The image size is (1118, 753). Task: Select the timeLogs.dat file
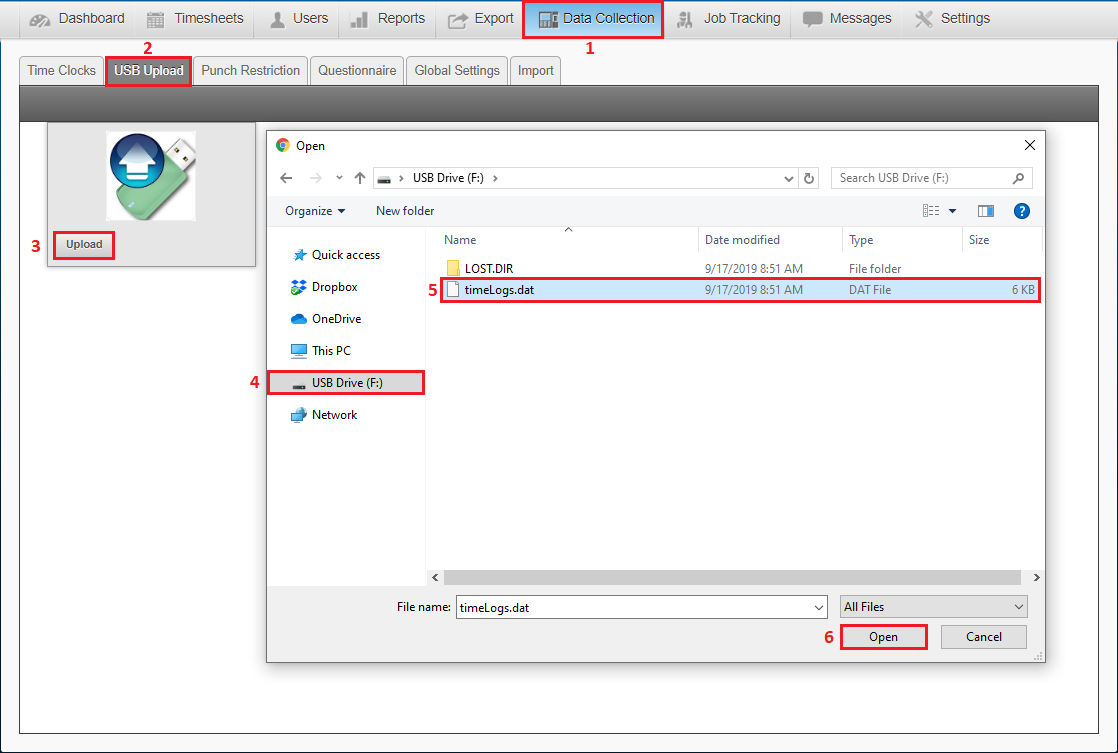tap(497, 290)
